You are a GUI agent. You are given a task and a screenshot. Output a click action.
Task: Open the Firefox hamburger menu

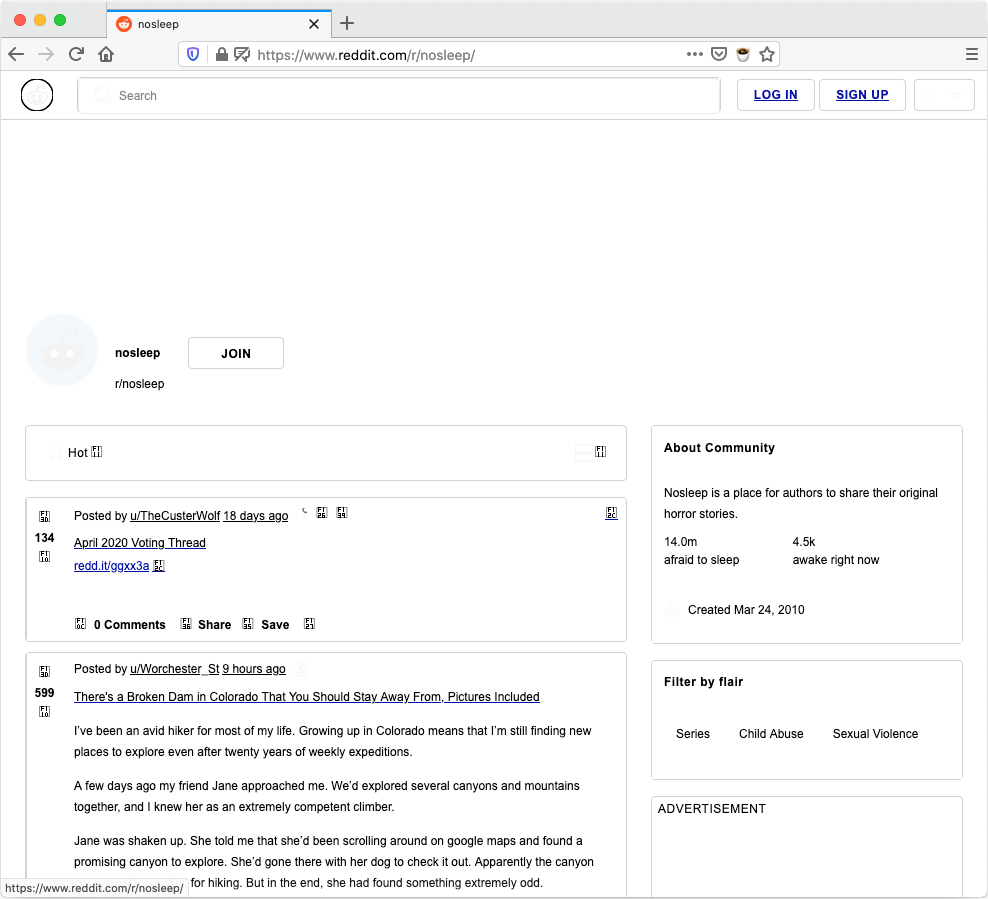tap(972, 54)
